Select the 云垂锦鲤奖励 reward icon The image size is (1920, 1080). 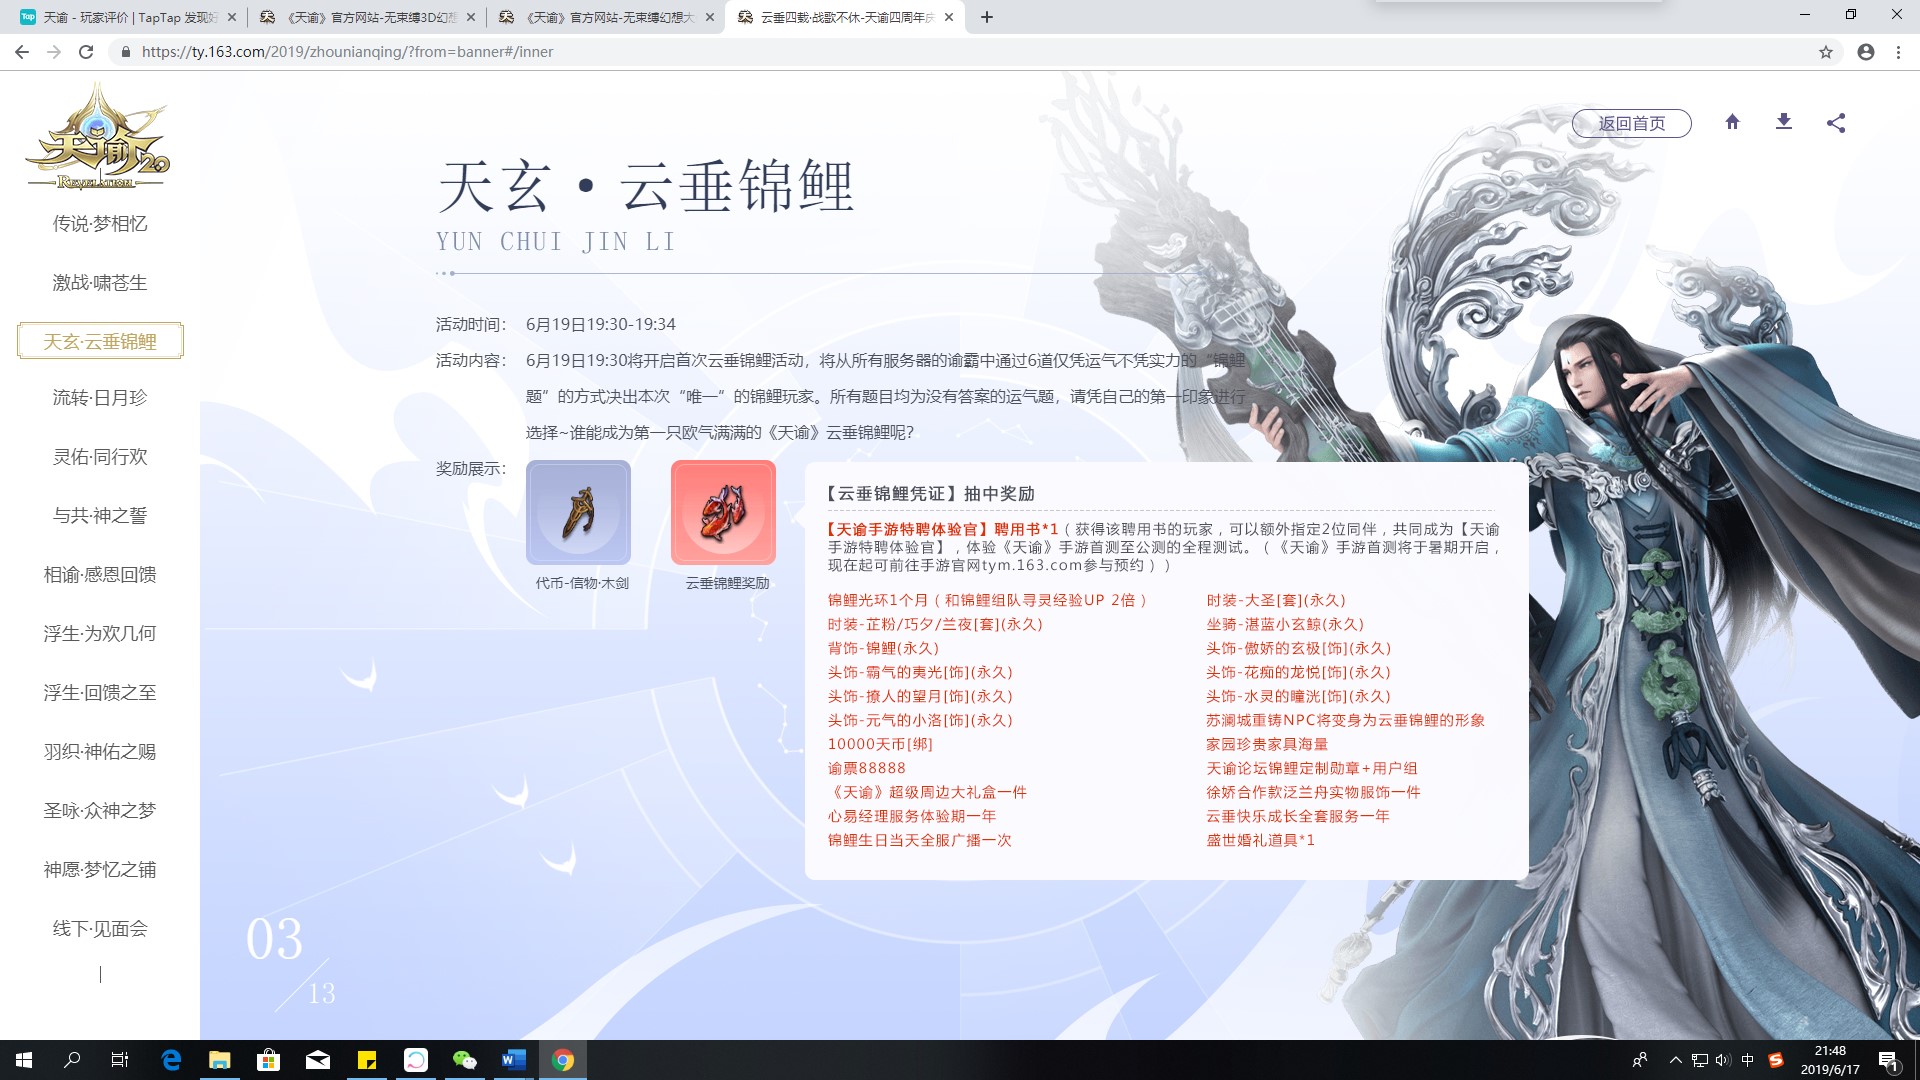[723, 513]
